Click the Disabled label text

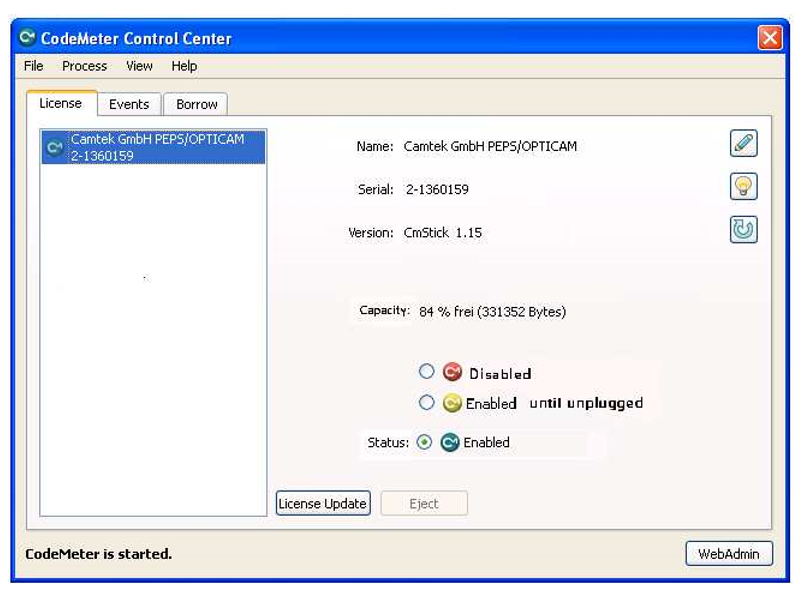500,374
